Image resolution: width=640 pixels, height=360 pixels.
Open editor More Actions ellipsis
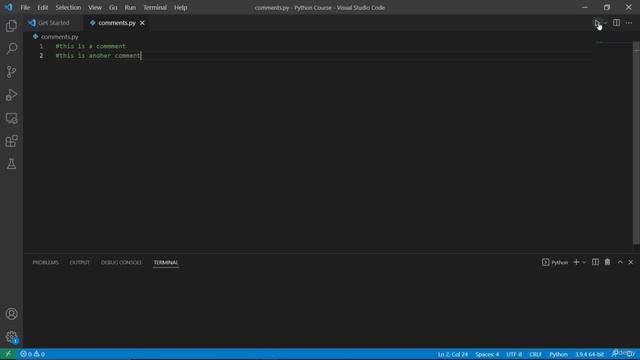click(629, 23)
